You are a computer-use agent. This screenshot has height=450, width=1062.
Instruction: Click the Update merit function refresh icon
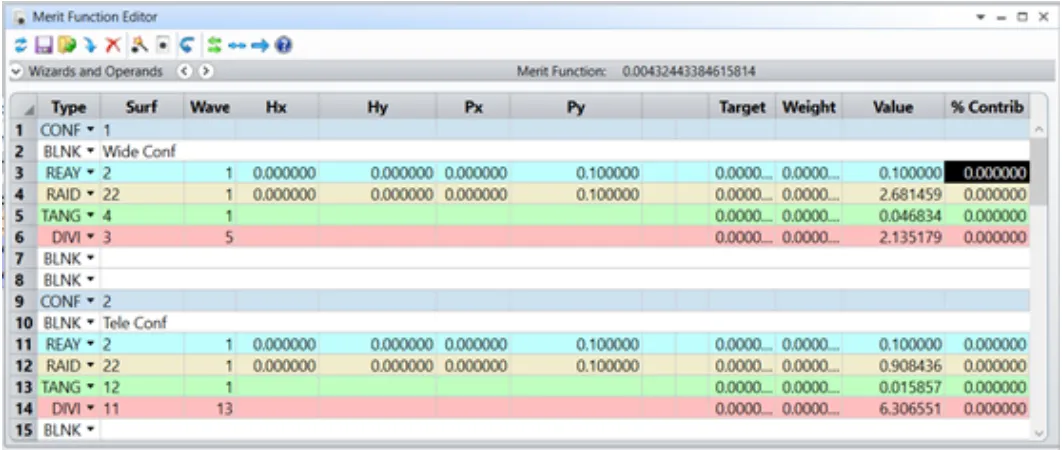(x=21, y=46)
